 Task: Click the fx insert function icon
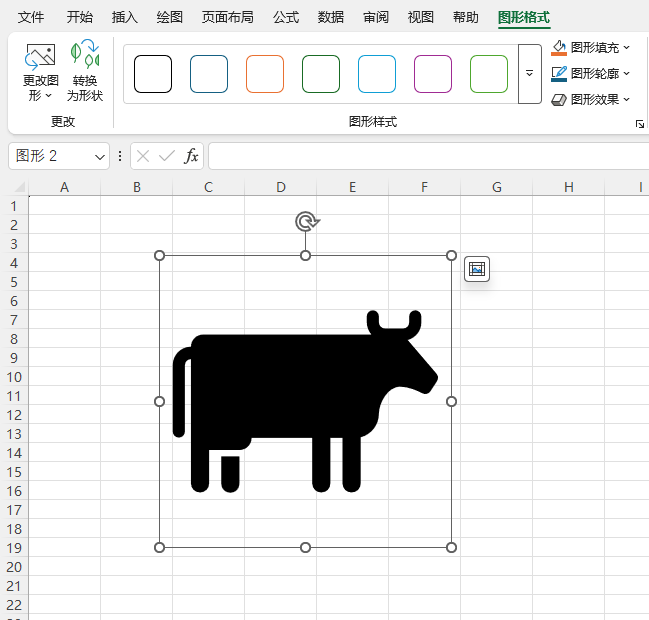click(191, 156)
